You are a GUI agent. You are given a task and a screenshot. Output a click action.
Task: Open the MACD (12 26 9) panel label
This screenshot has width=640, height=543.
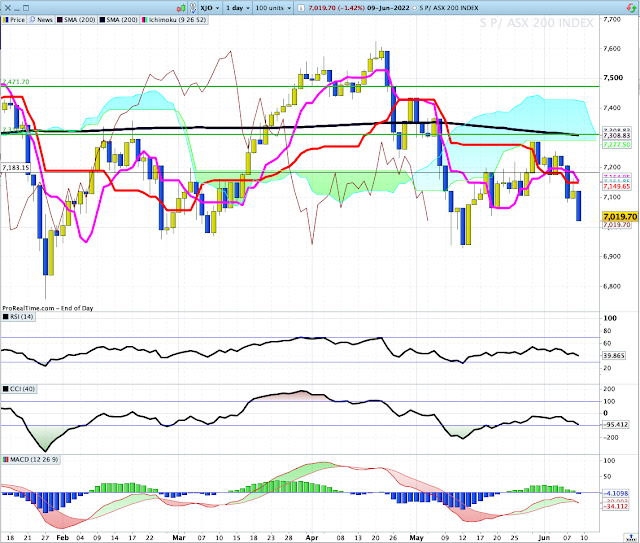[31, 459]
